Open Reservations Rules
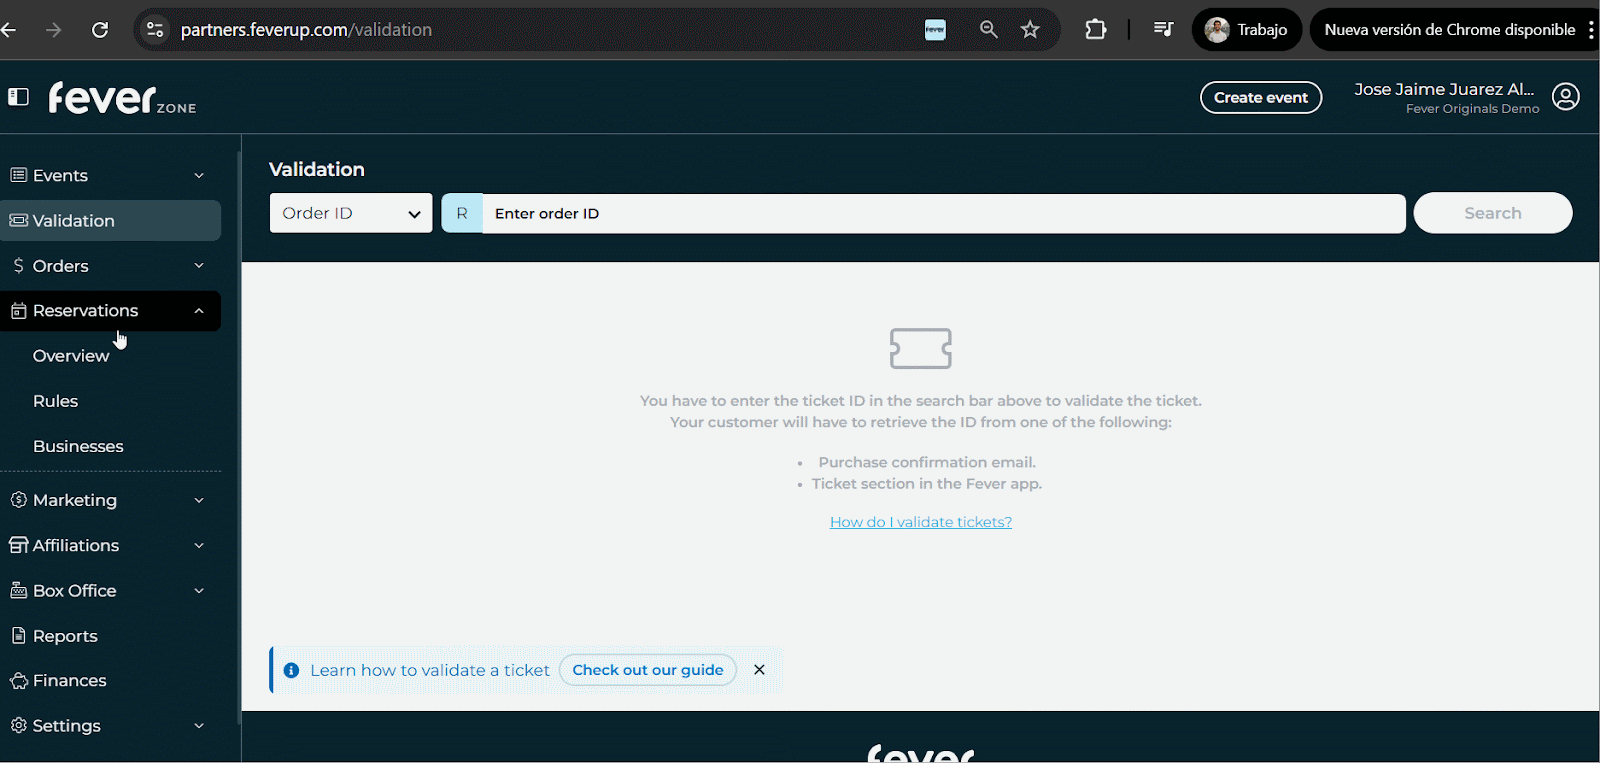The height and width of the screenshot is (763, 1600). (55, 401)
